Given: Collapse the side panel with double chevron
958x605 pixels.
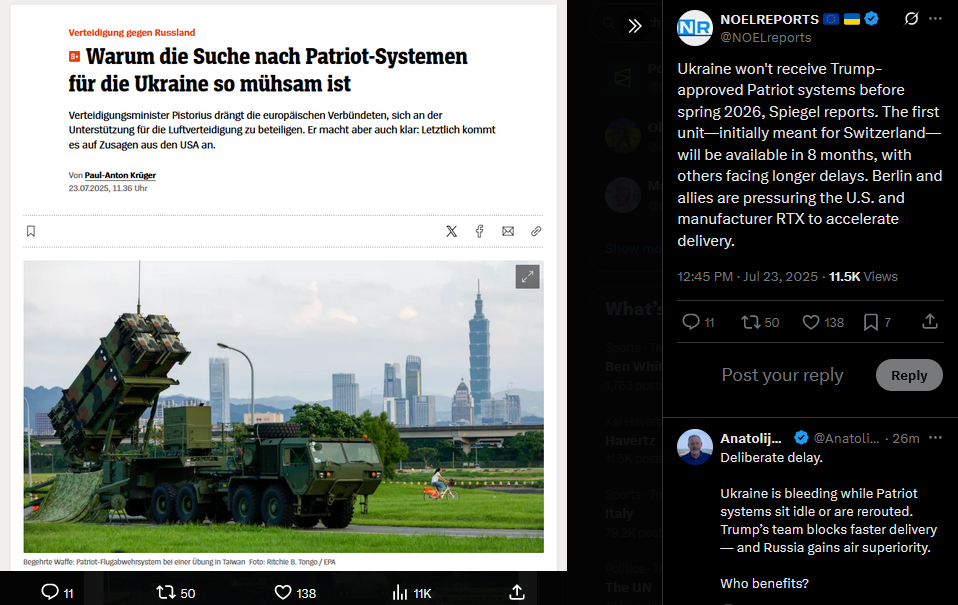Looking at the screenshot, I should [635, 26].
